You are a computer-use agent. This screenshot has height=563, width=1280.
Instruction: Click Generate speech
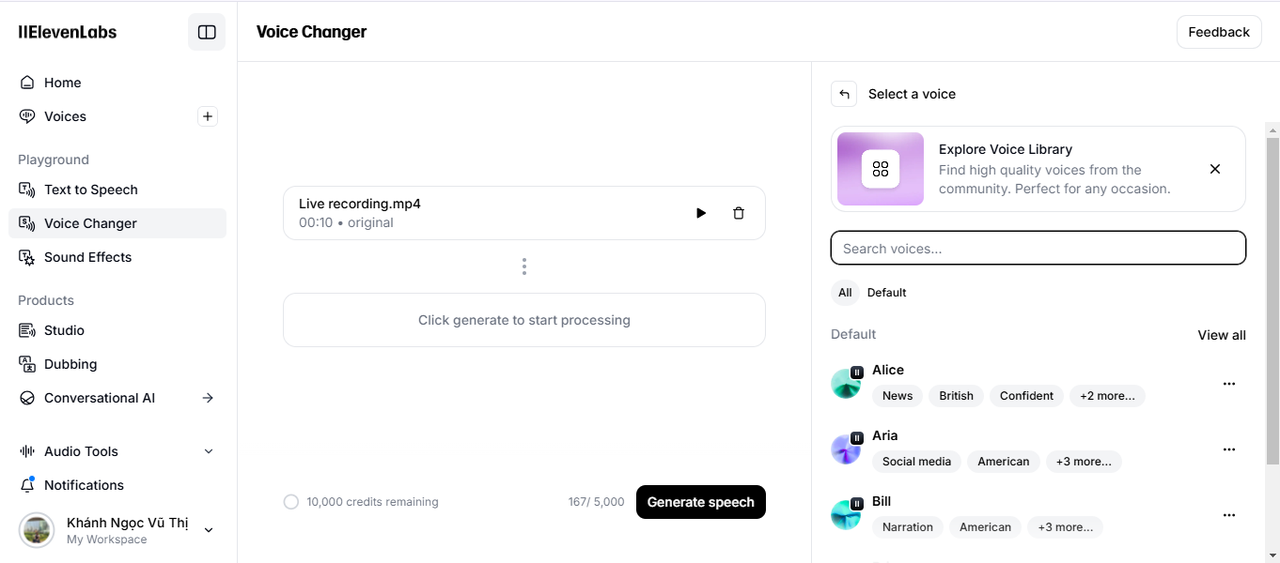point(701,502)
